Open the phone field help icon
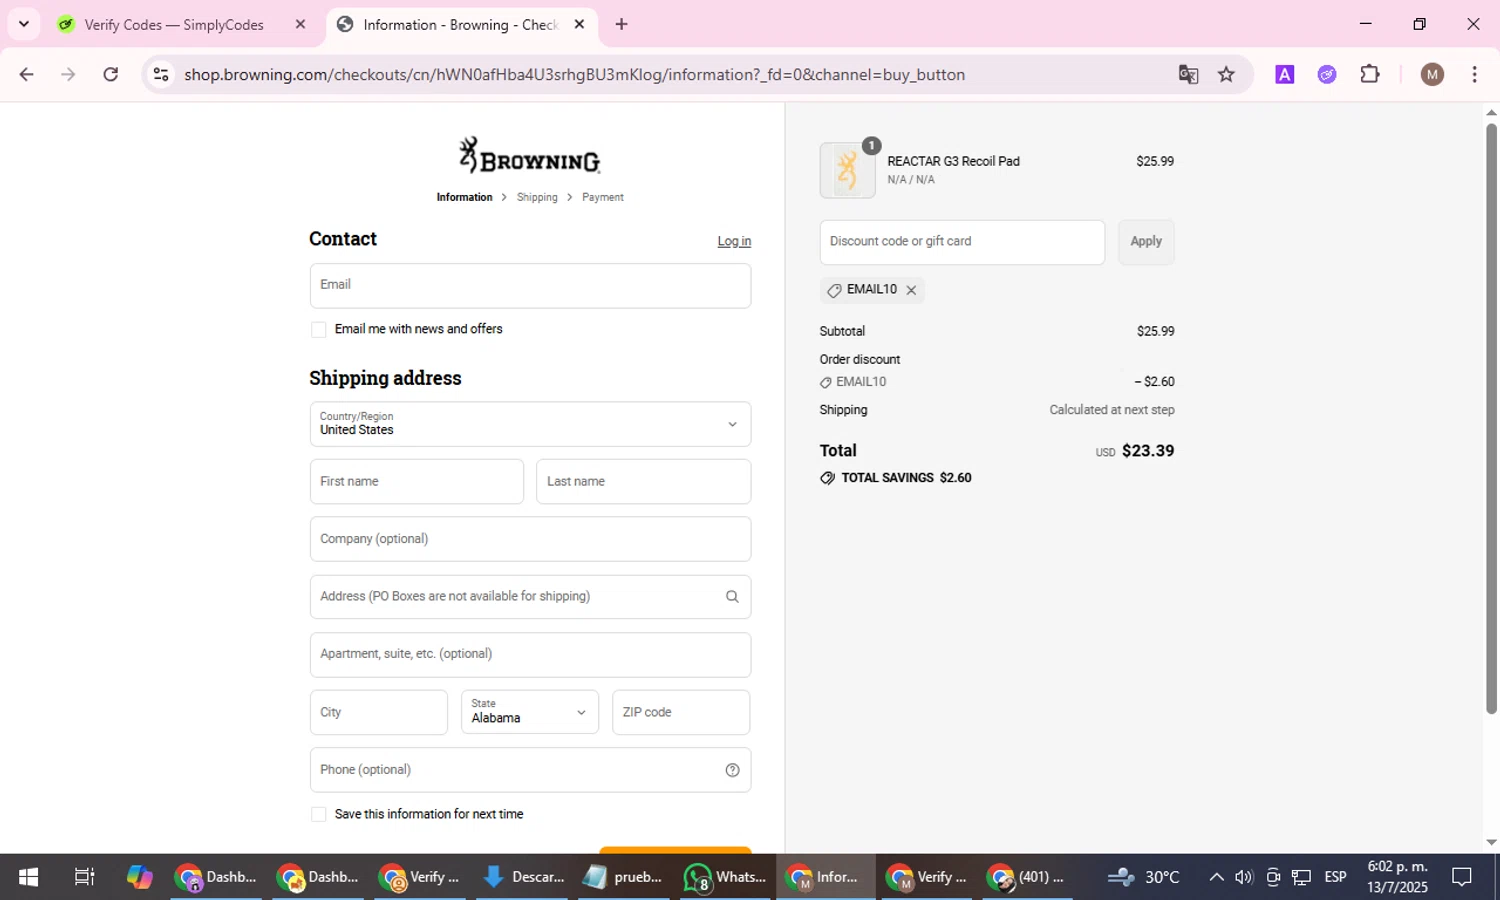 732,770
